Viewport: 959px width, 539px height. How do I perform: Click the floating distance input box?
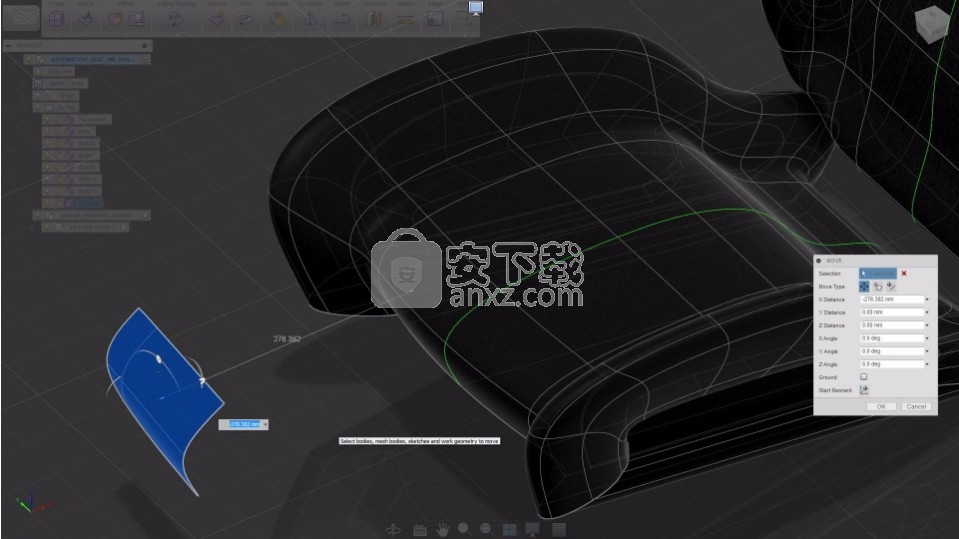point(243,425)
